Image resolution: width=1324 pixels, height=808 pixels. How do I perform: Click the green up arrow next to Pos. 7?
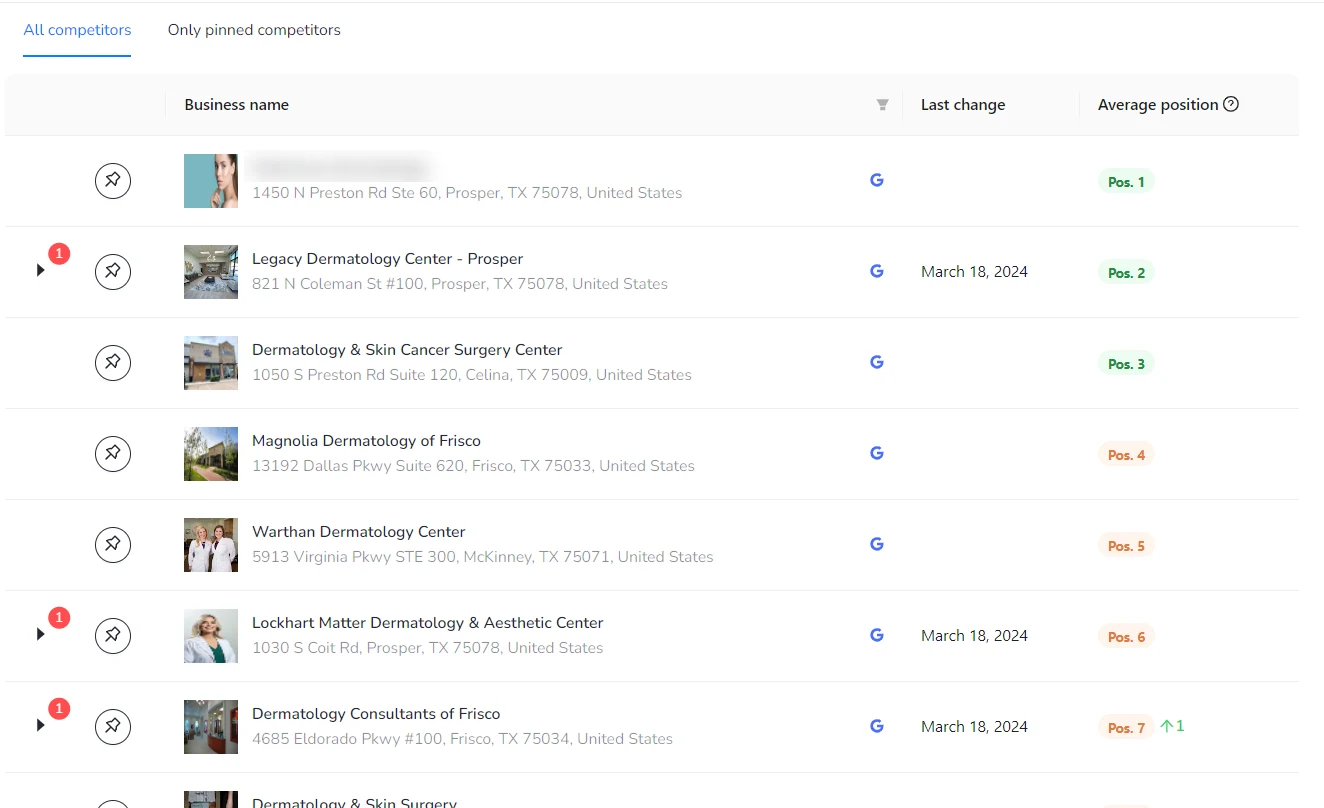point(1166,726)
